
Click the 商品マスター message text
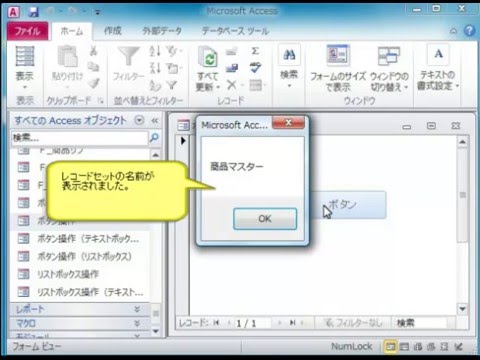click(237, 166)
